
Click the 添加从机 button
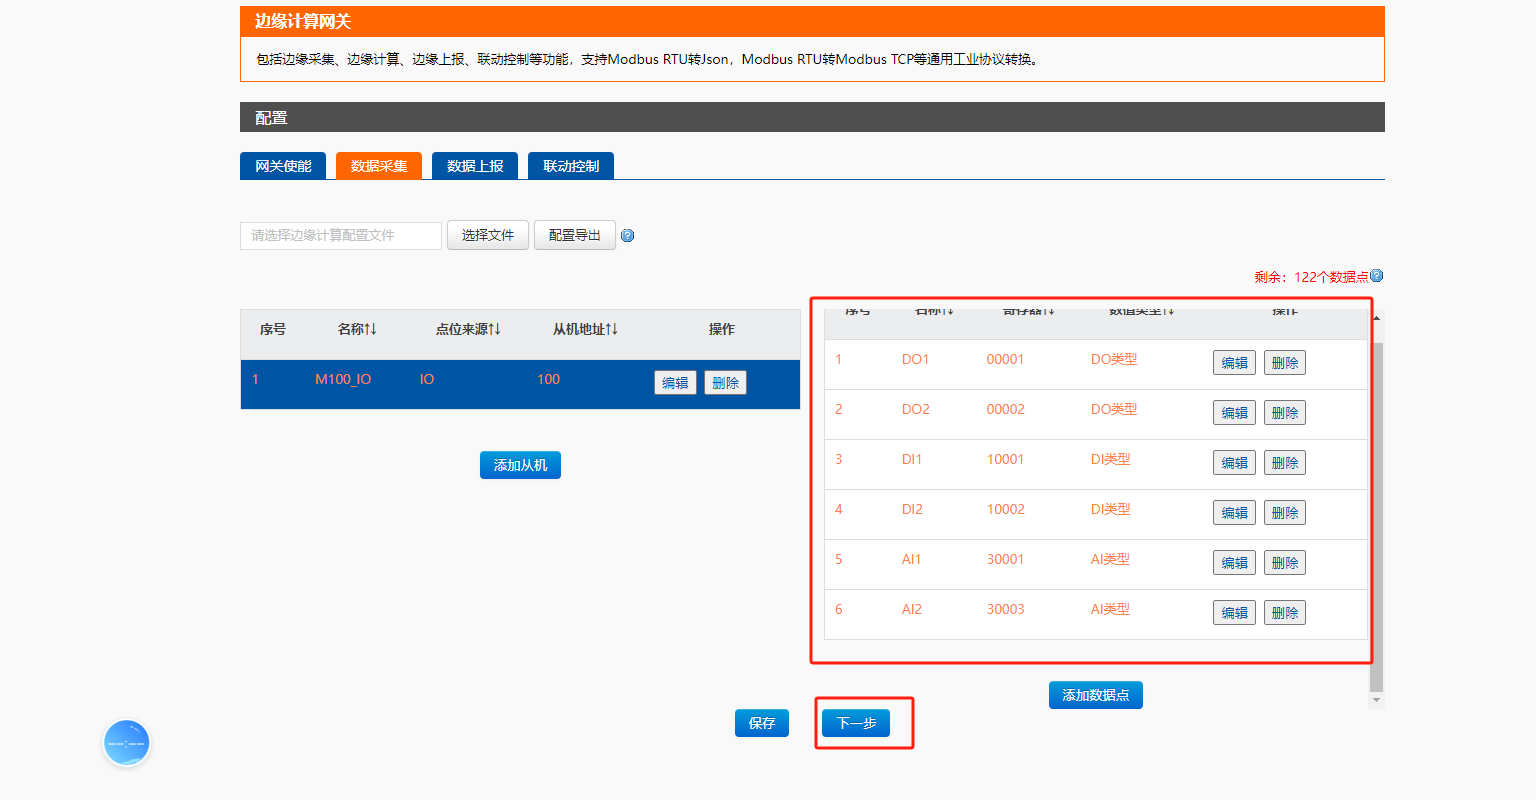coord(520,465)
